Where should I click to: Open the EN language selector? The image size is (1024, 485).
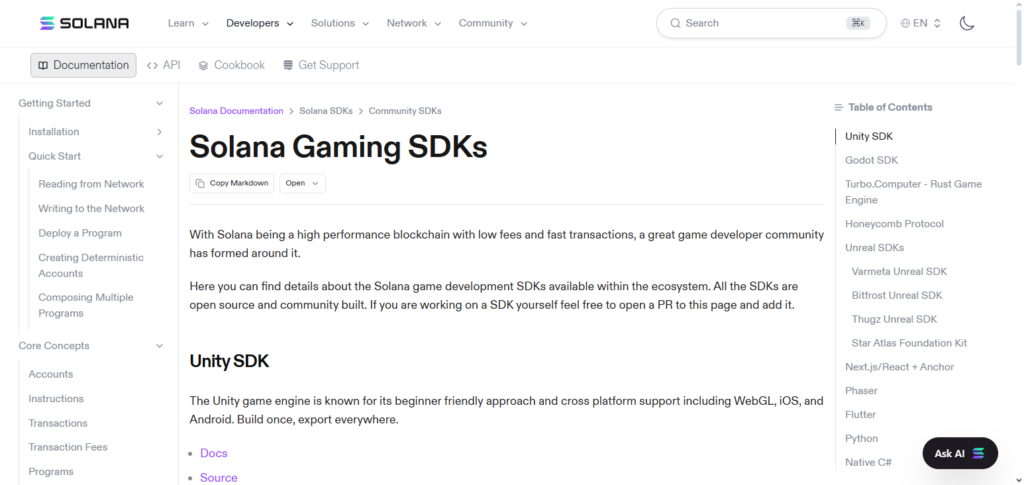tap(921, 23)
